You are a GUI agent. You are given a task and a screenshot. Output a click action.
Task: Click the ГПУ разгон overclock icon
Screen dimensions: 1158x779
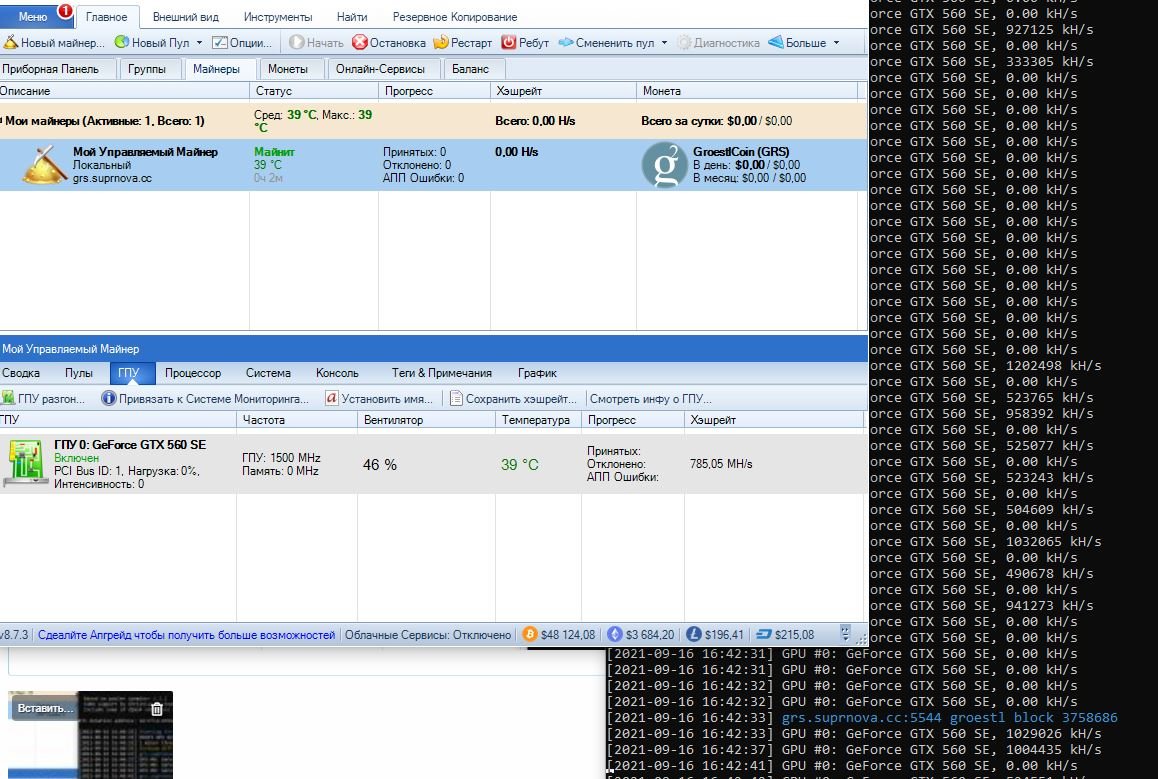[8, 399]
